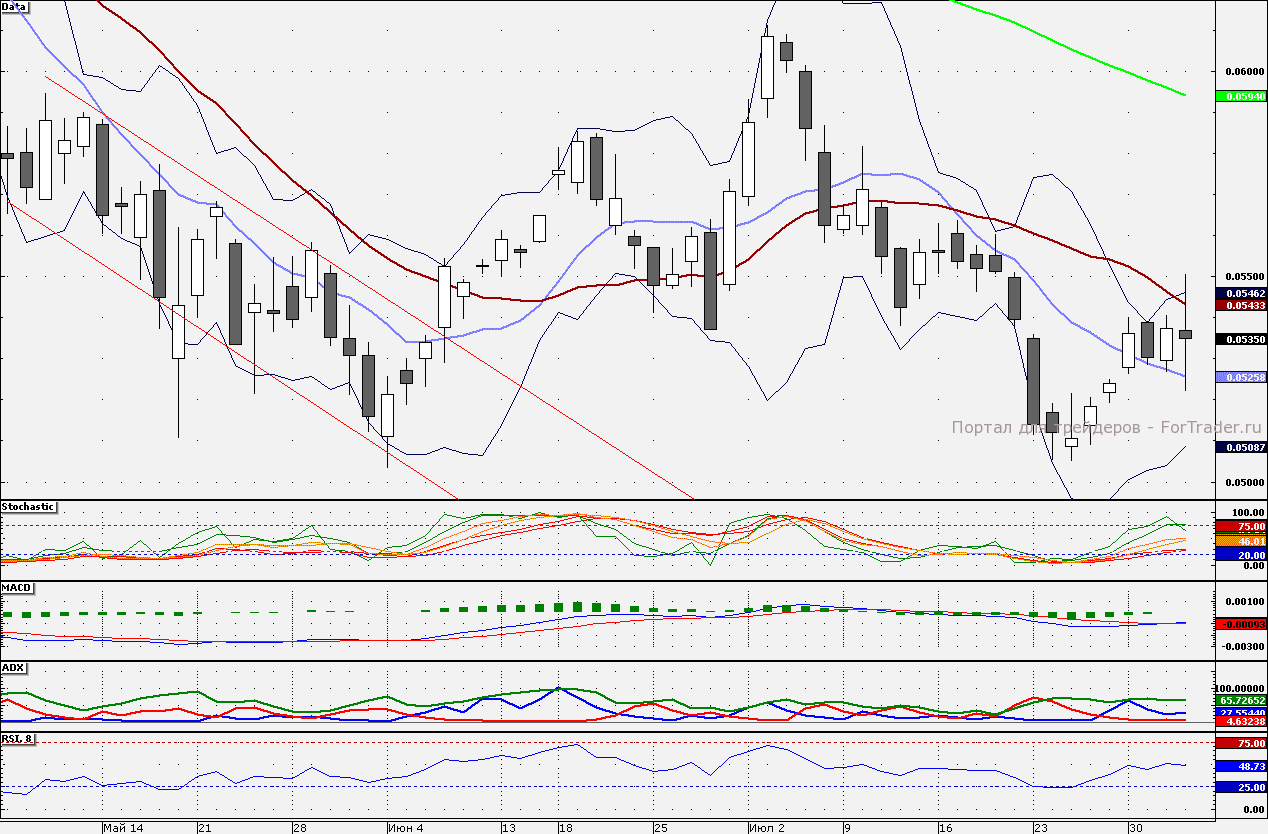Click the Data panel label

(x=14, y=6)
